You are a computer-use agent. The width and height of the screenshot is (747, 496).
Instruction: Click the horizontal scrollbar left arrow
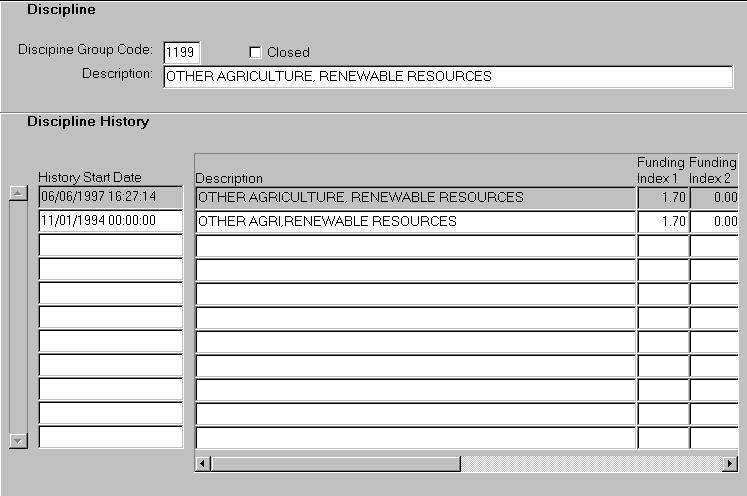coord(203,464)
